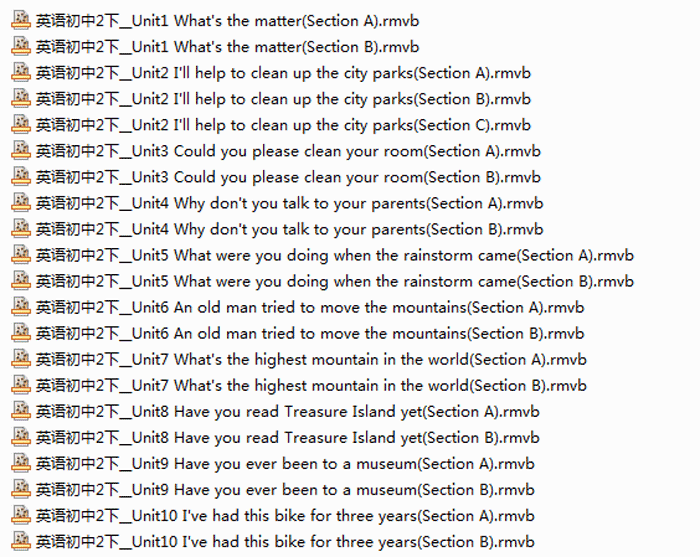Select Unit1 What's the matter(Section B).rmvb
The image size is (700, 557).
228,47
